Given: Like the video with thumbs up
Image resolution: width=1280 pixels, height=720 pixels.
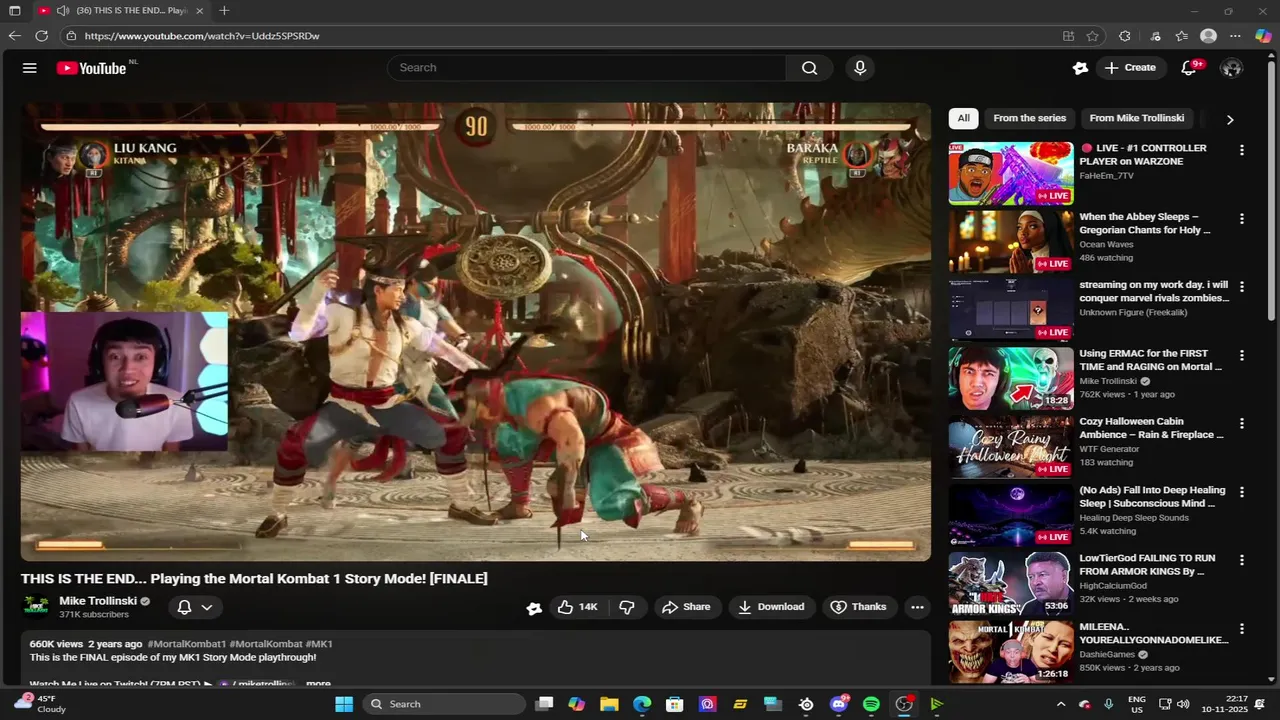Looking at the screenshot, I should click(577, 607).
